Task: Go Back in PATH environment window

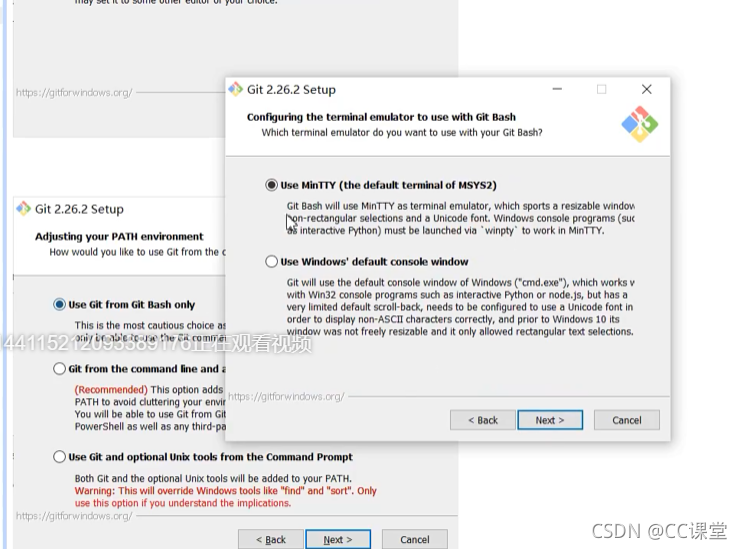Action: pos(271,540)
